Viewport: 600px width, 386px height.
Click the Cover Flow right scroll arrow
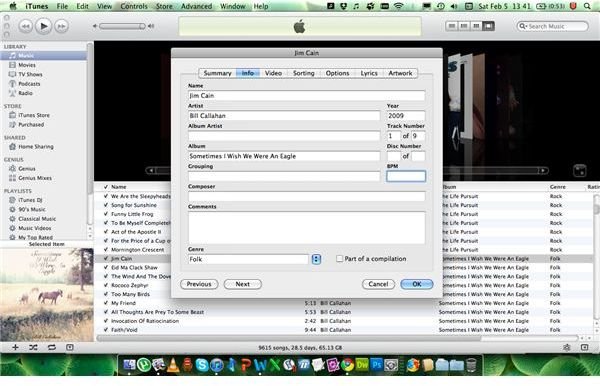click(543, 171)
